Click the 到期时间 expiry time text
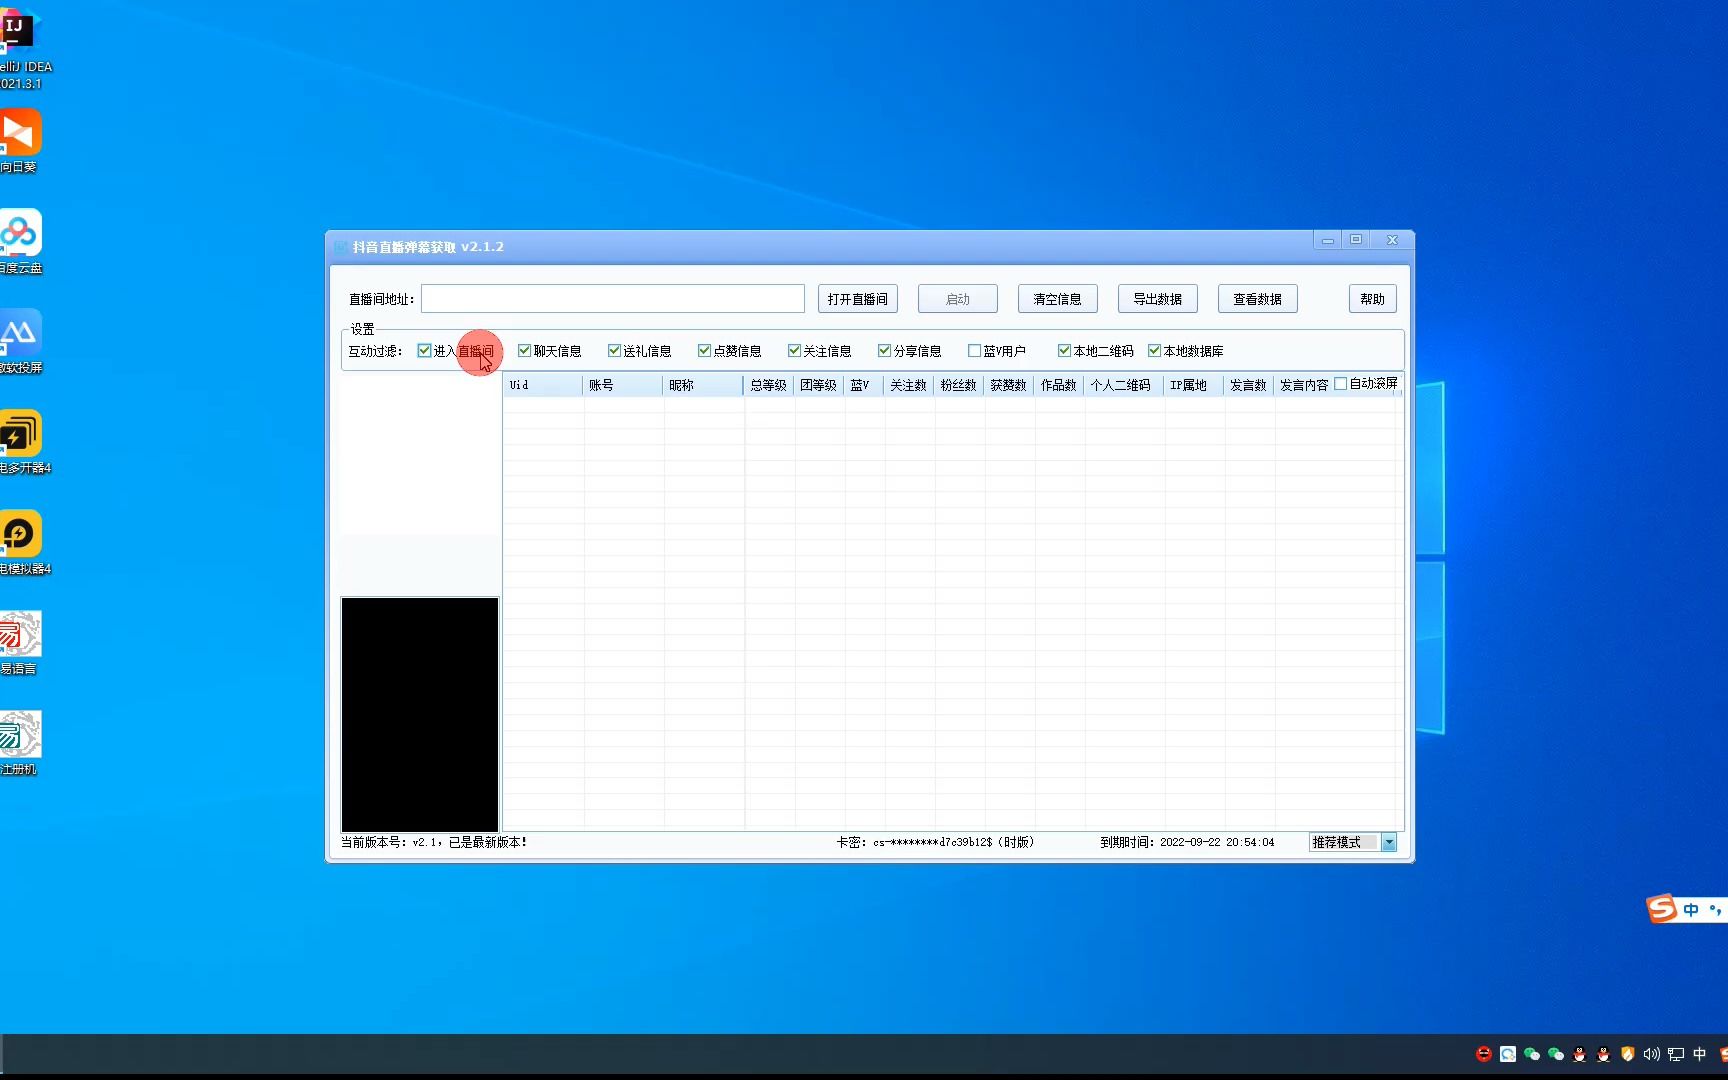 click(x=1187, y=843)
